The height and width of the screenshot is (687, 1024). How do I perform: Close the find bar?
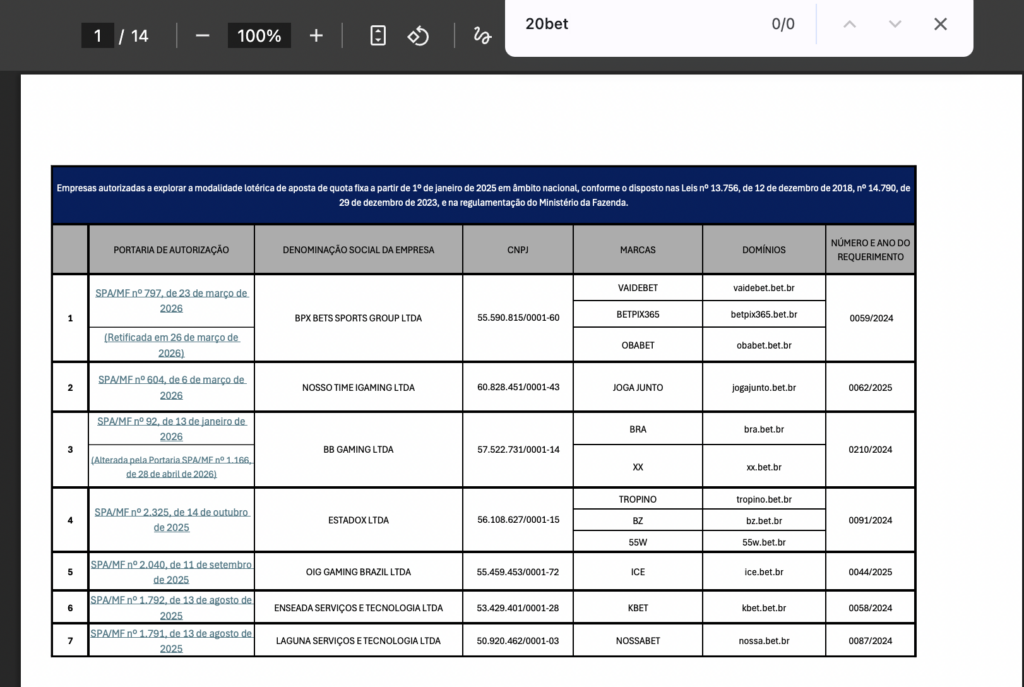click(940, 24)
